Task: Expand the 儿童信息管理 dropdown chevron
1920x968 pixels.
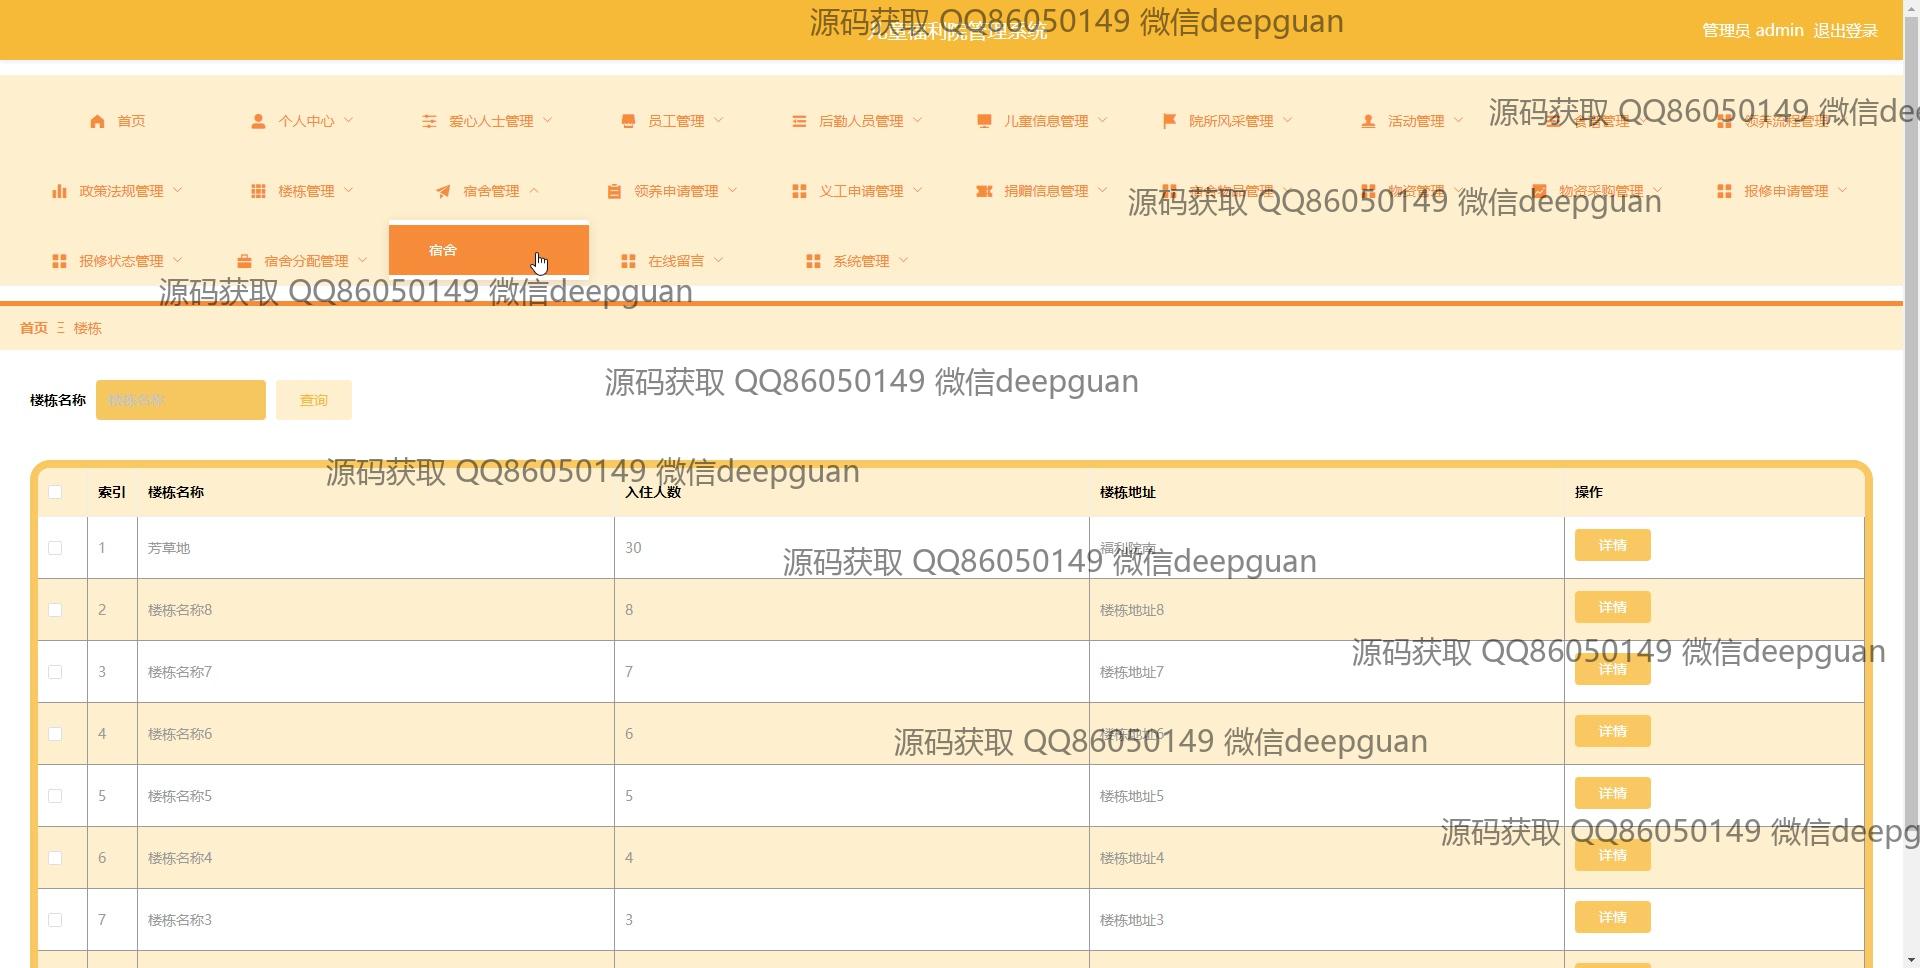Action: [x=1103, y=121]
